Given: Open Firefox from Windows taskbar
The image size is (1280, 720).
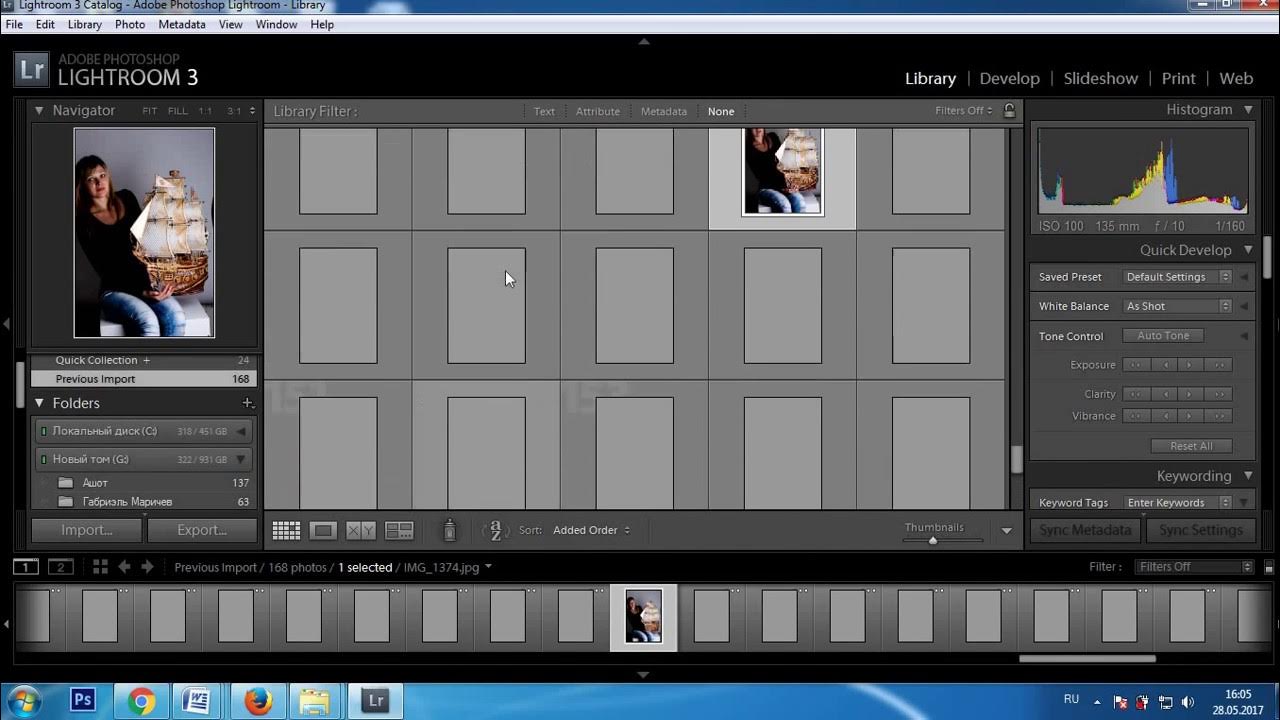Looking at the screenshot, I should click(x=258, y=701).
